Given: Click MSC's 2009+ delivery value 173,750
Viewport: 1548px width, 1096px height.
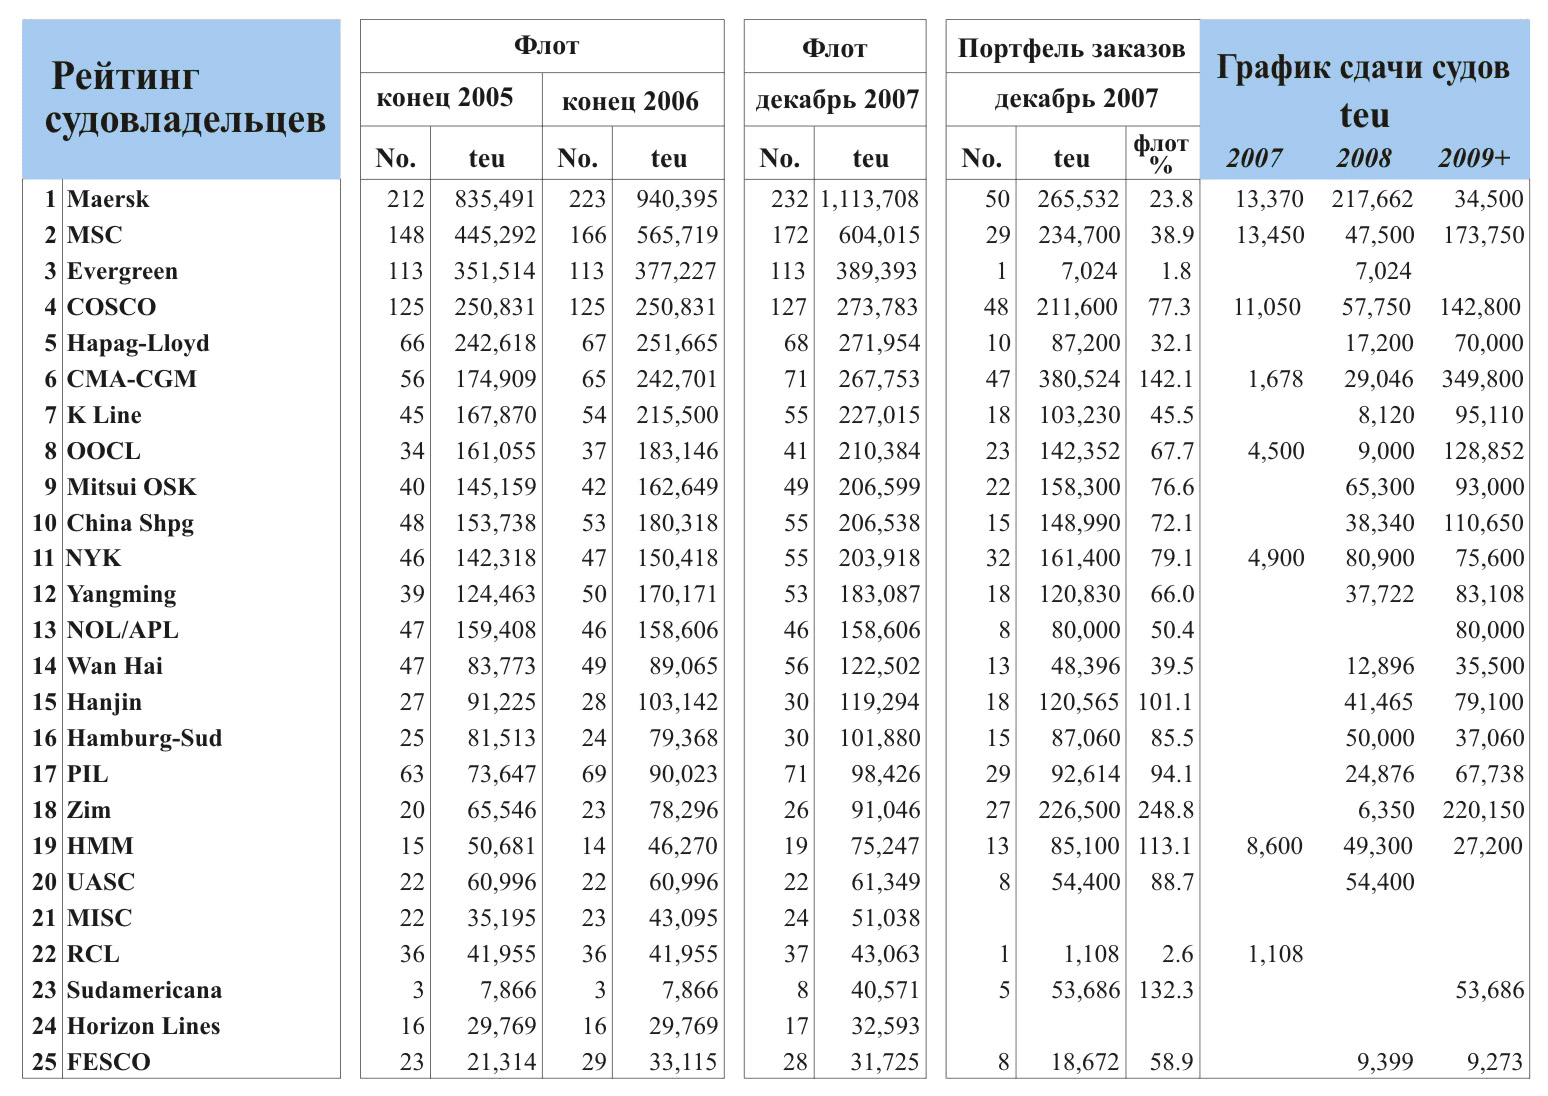Looking at the screenshot, I should point(1483,235).
